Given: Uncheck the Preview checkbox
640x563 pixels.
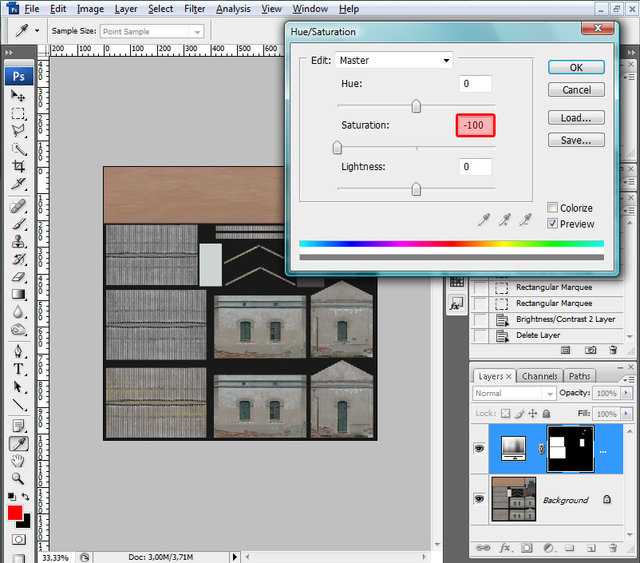Looking at the screenshot, I should [x=553, y=224].
